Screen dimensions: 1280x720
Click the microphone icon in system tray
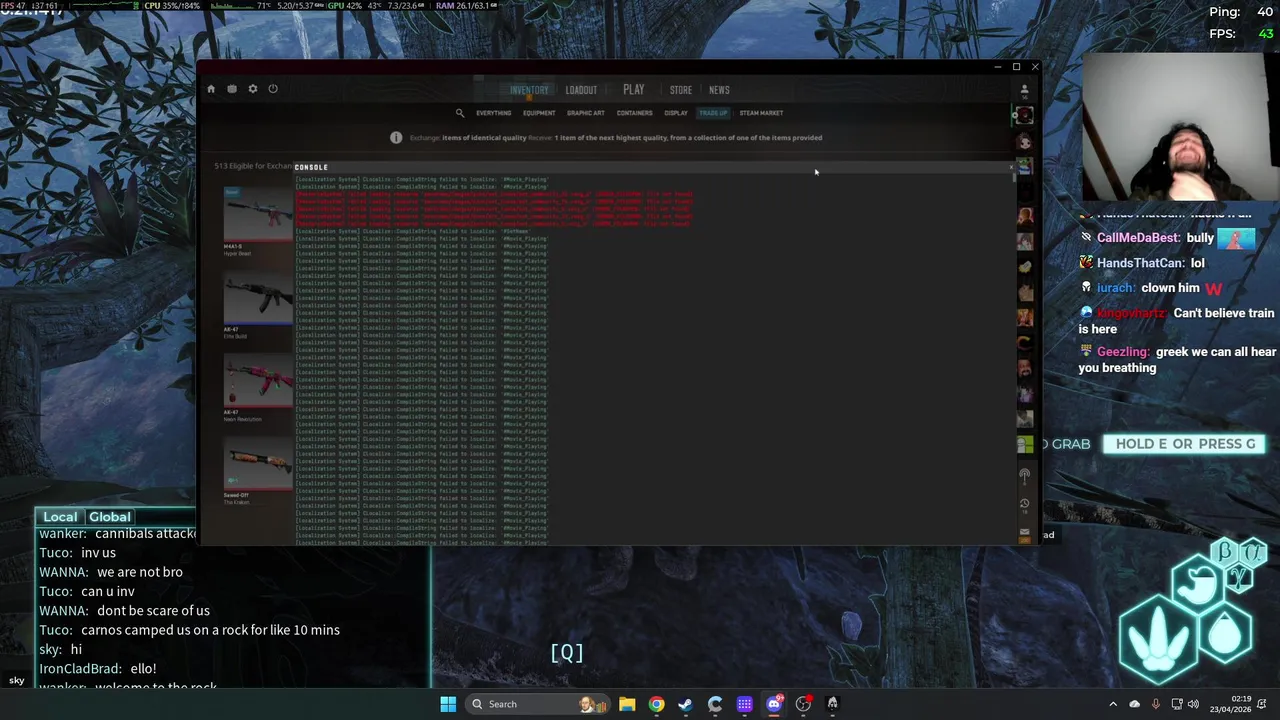[1156, 704]
